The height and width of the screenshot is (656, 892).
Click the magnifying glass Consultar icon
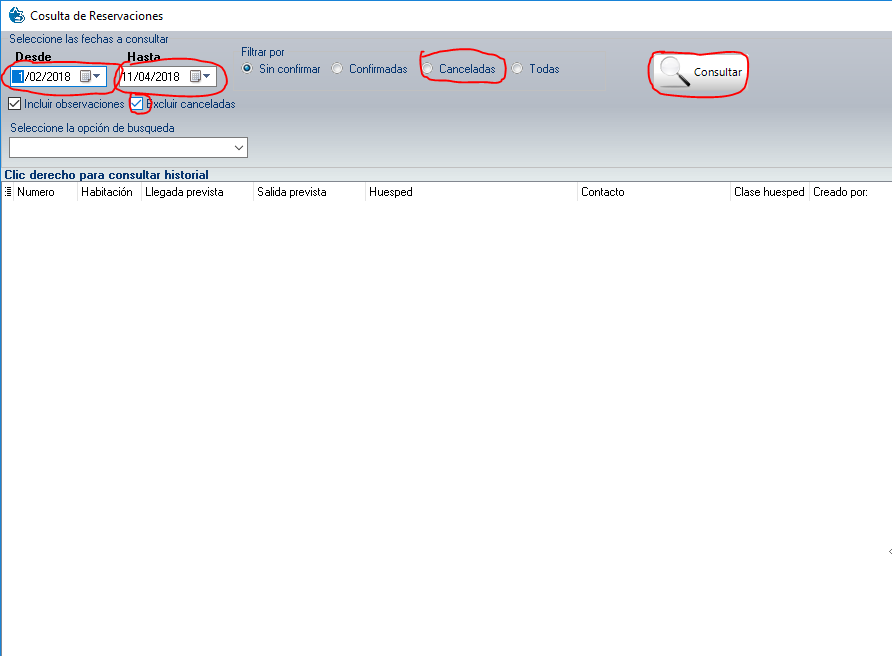(675, 72)
